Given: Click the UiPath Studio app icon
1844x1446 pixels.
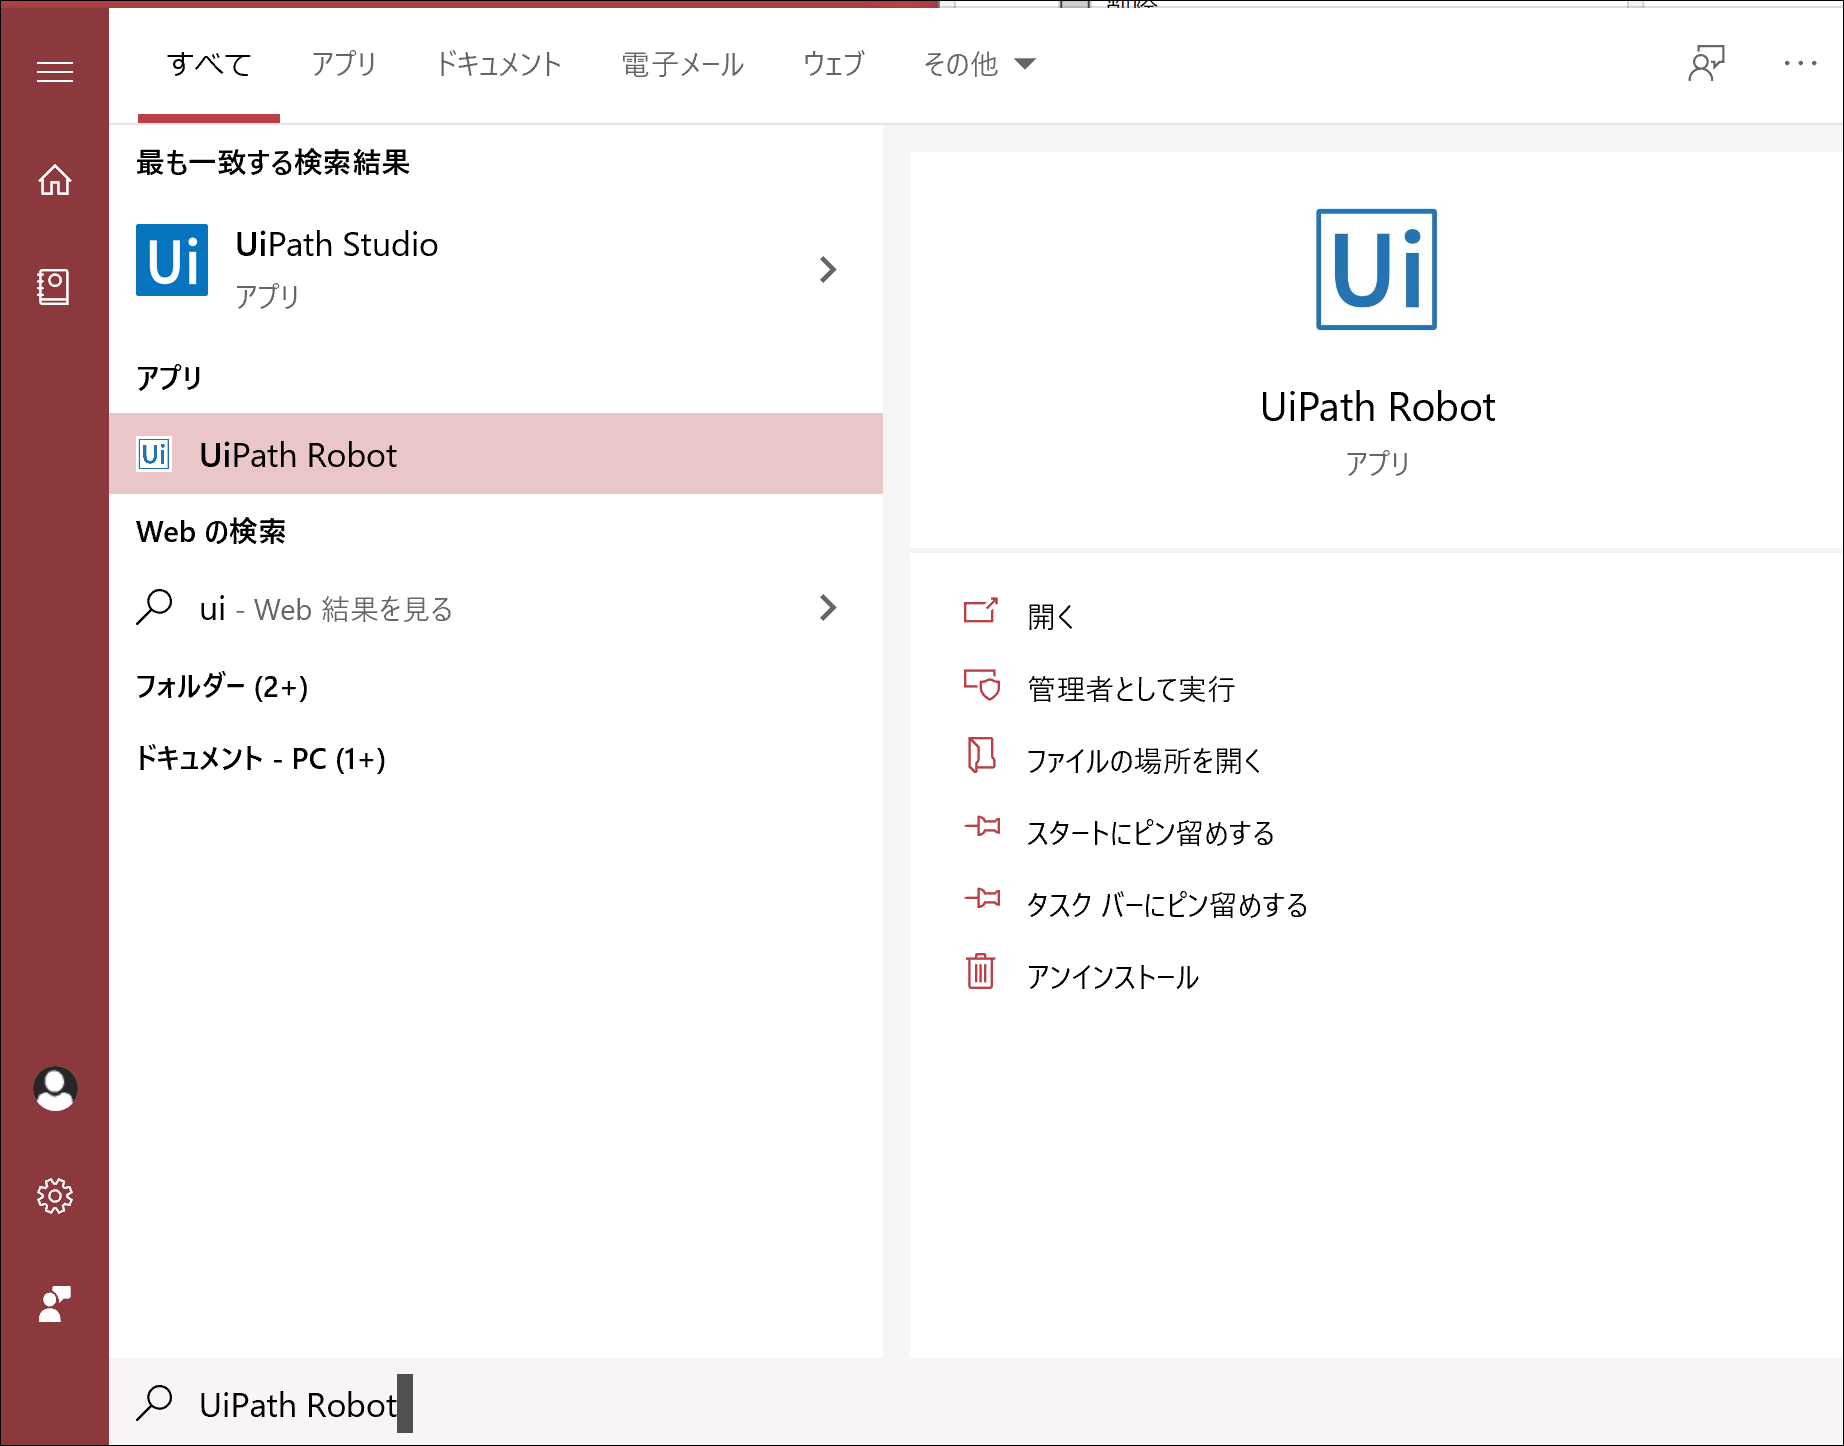Looking at the screenshot, I should pyautogui.click(x=172, y=260).
